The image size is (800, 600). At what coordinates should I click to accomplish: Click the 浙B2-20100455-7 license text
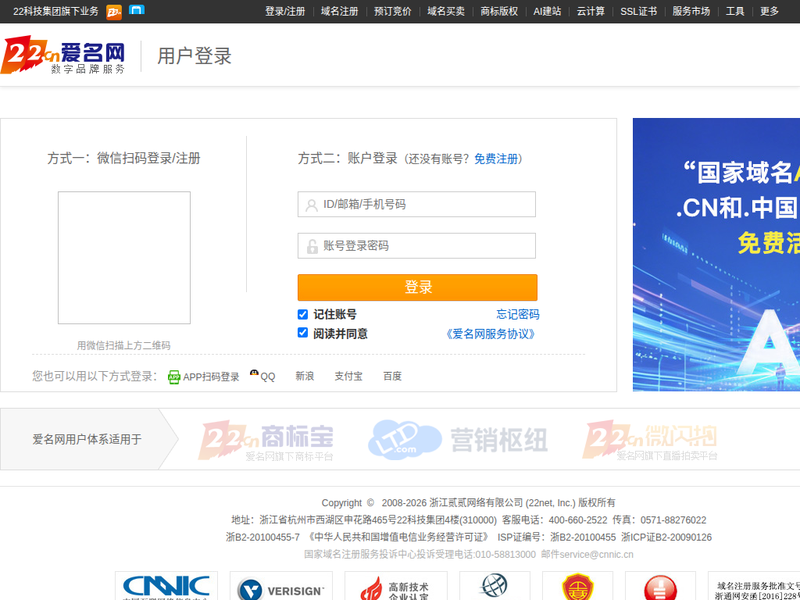[x=263, y=537]
